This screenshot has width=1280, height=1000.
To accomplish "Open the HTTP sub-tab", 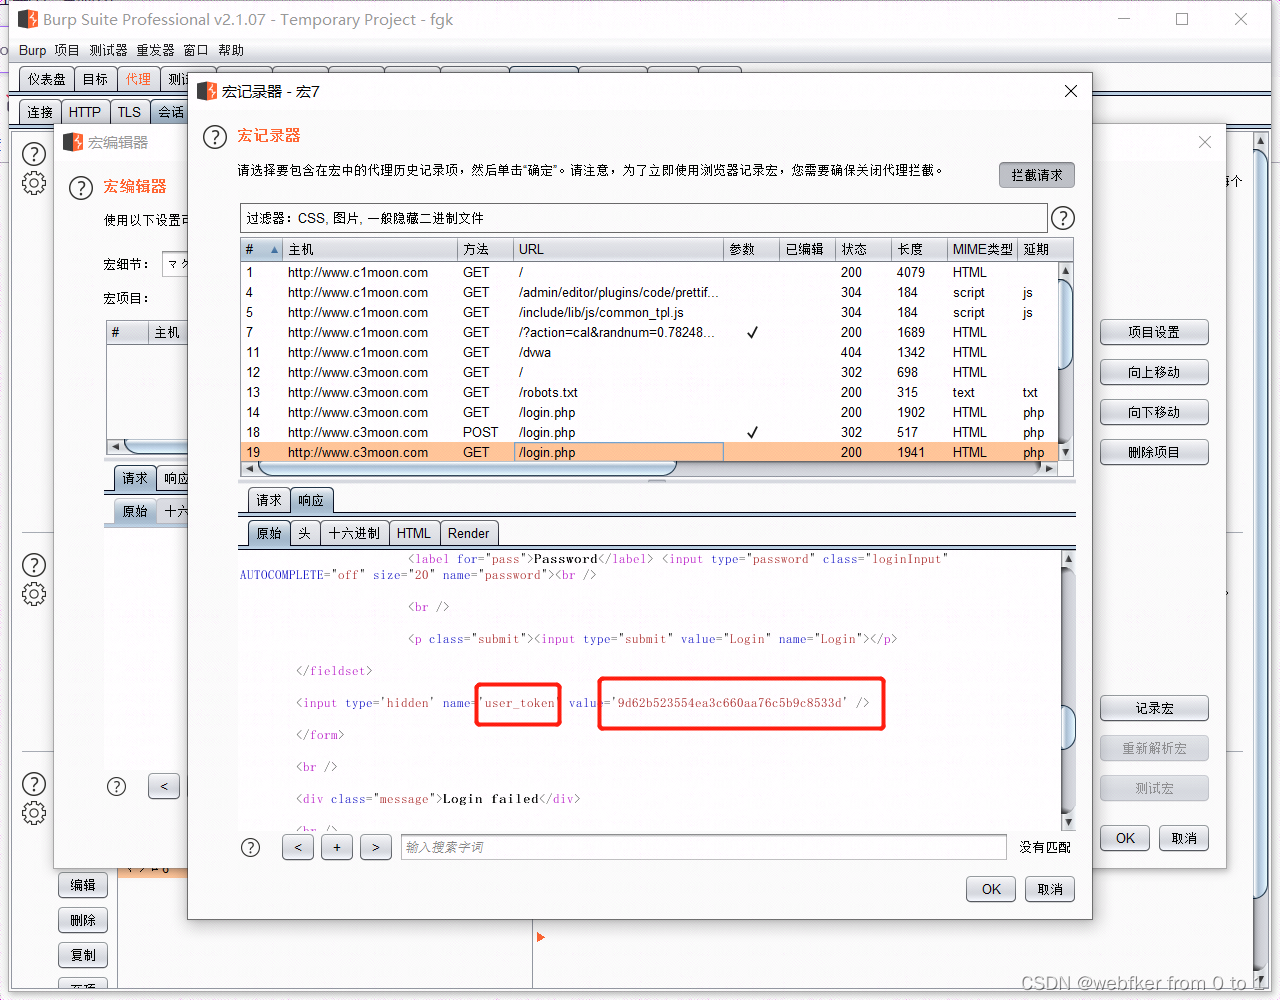I will tap(85, 112).
